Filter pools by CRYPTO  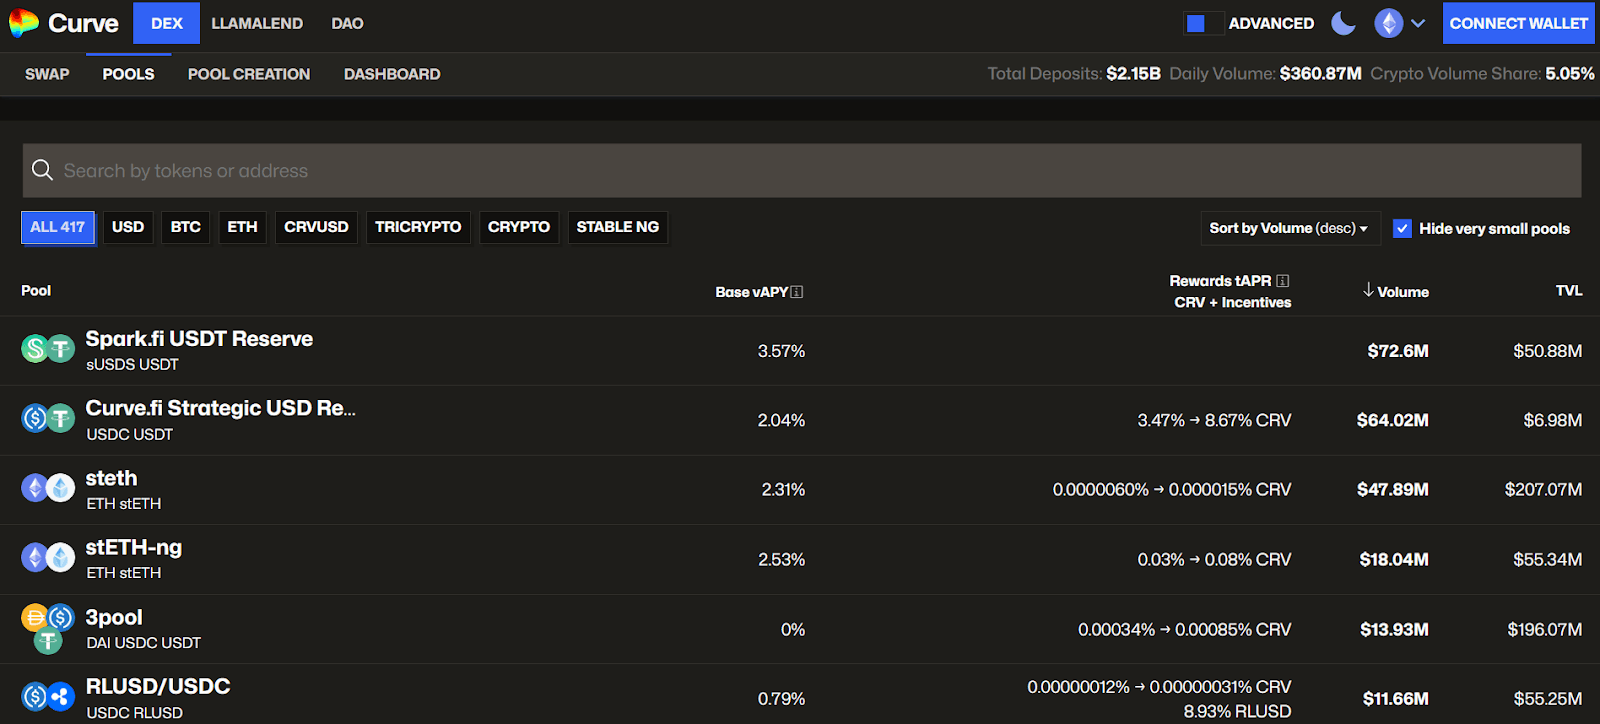(519, 227)
